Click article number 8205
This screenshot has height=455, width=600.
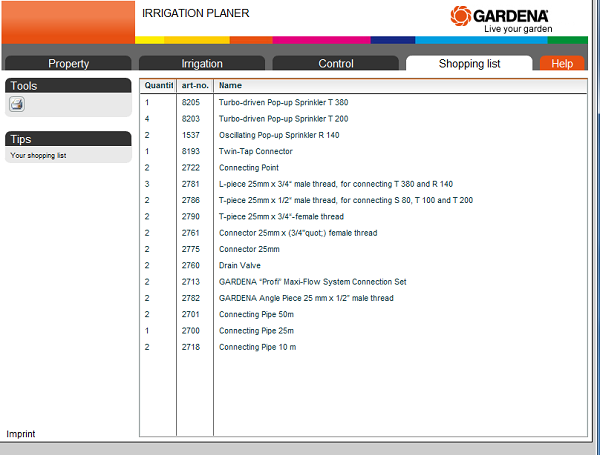coord(191,102)
